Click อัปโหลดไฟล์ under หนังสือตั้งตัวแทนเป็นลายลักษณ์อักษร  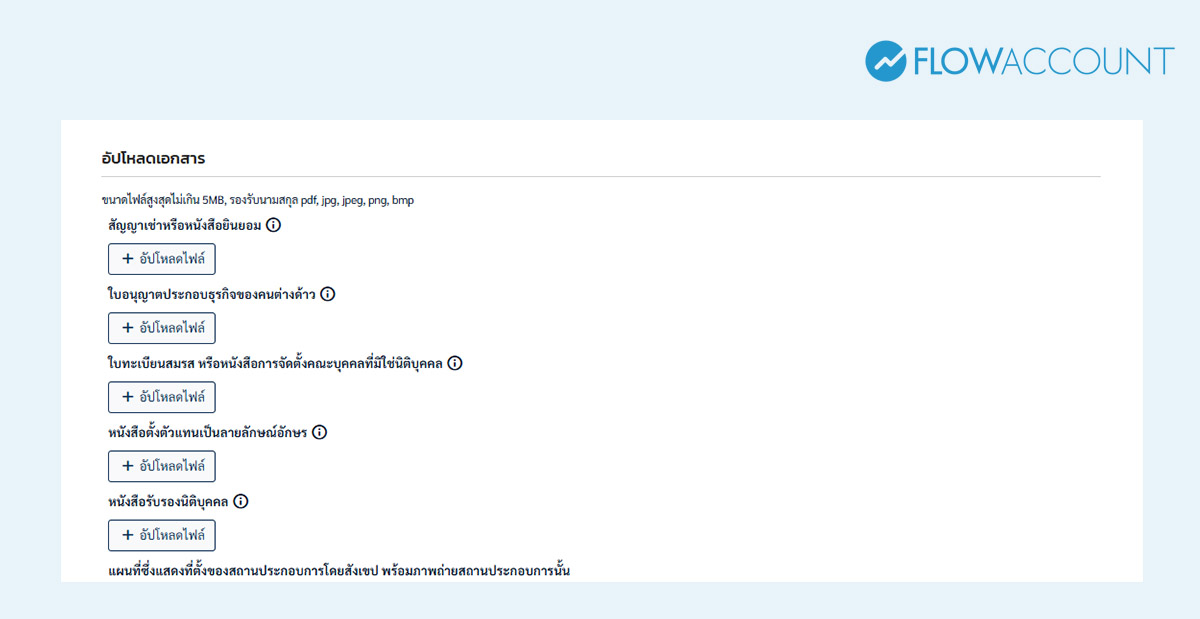pyautogui.click(x=162, y=466)
